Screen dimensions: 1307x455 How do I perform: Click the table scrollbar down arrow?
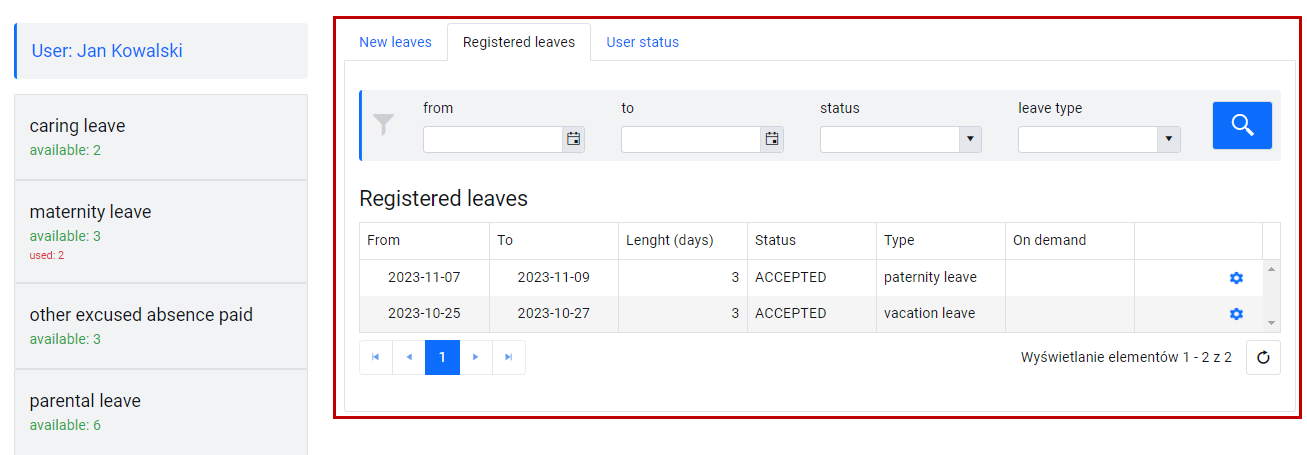(1271, 323)
